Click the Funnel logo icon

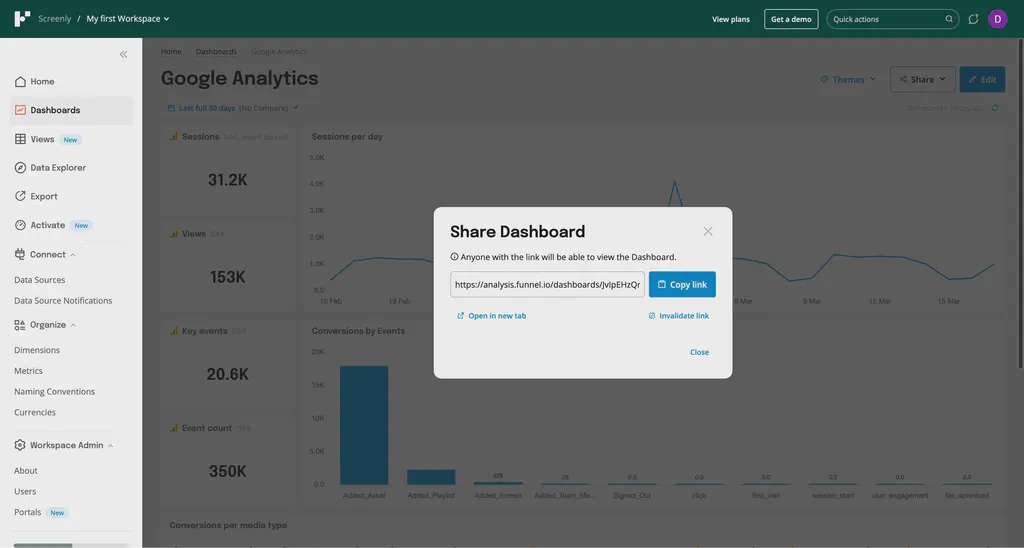click(x=22, y=19)
